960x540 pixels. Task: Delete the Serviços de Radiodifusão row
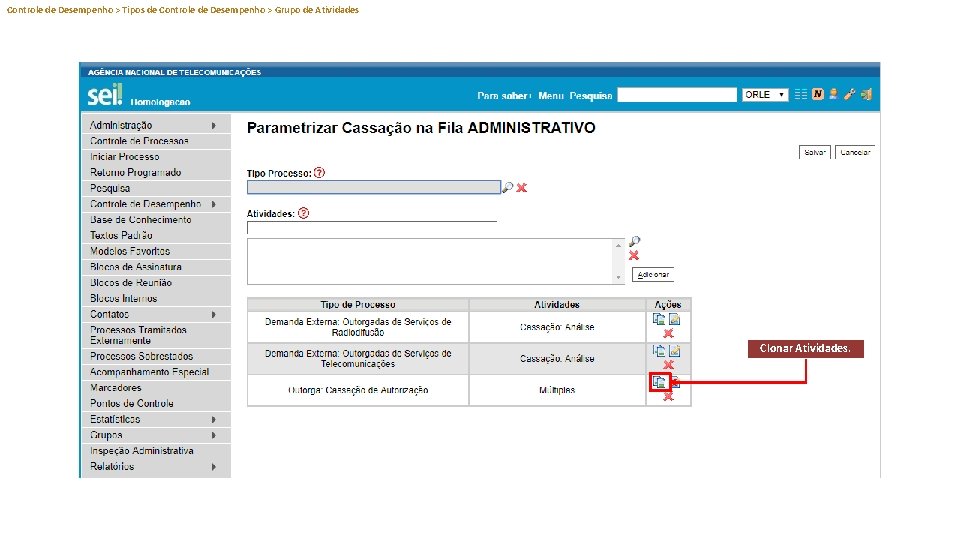(x=668, y=333)
